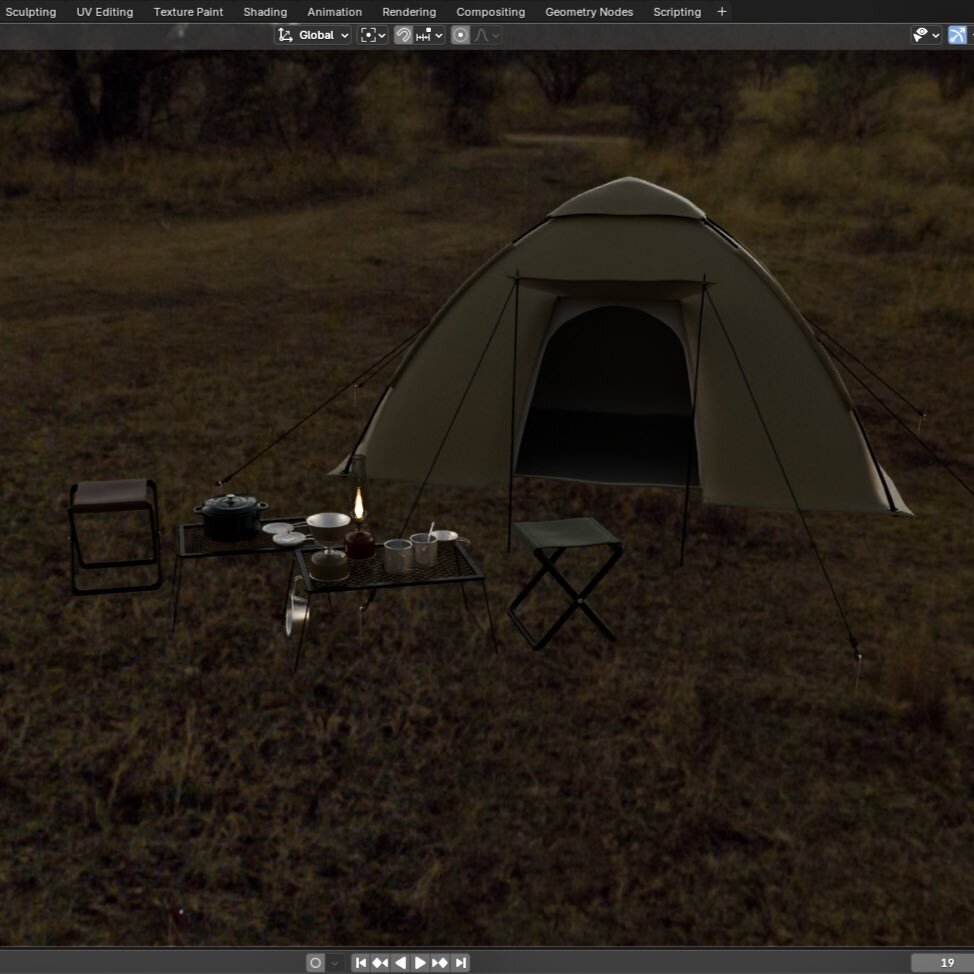Open the transform pivot point dropdown
This screenshot has width=974, height=974.
click(373, 35)
